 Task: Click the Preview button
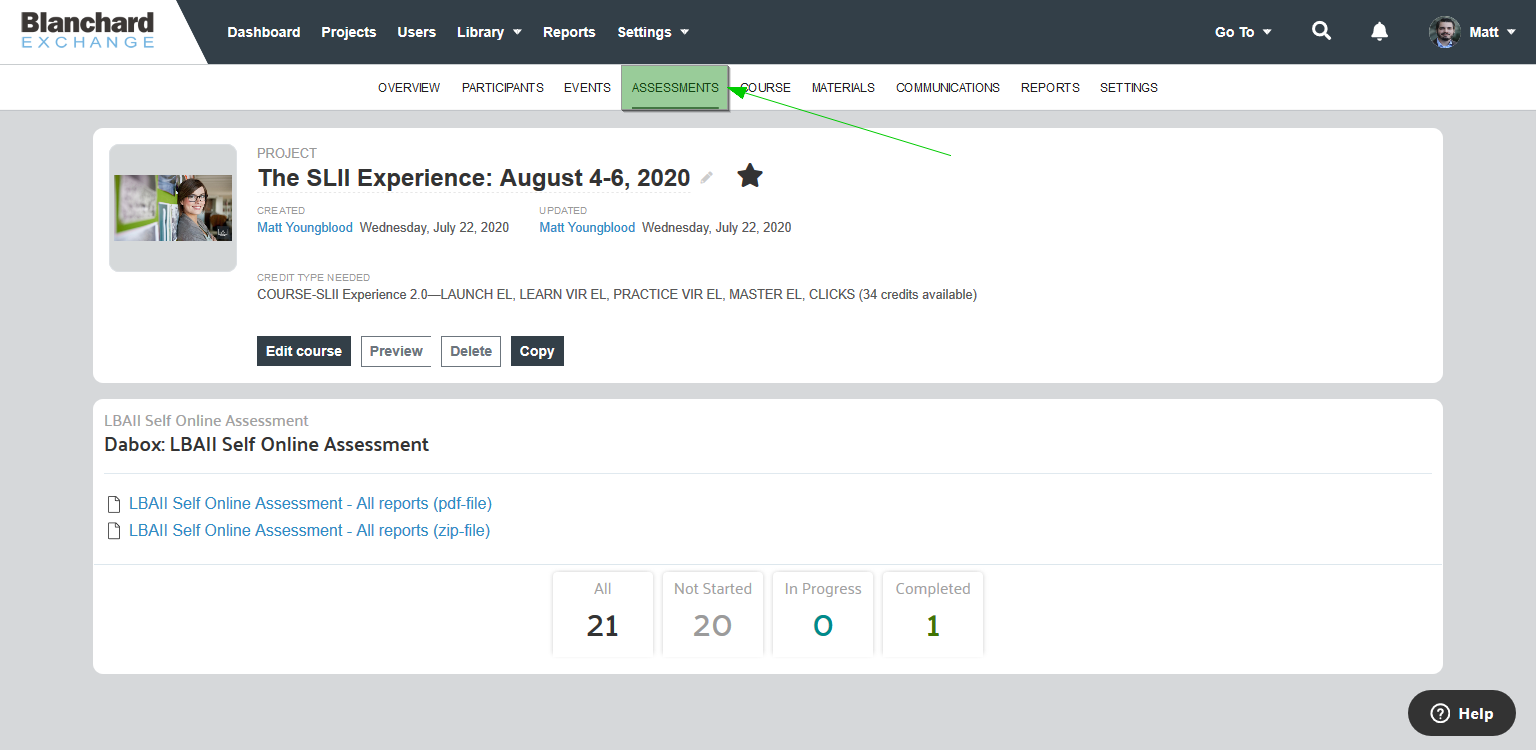tap(396, 351)
